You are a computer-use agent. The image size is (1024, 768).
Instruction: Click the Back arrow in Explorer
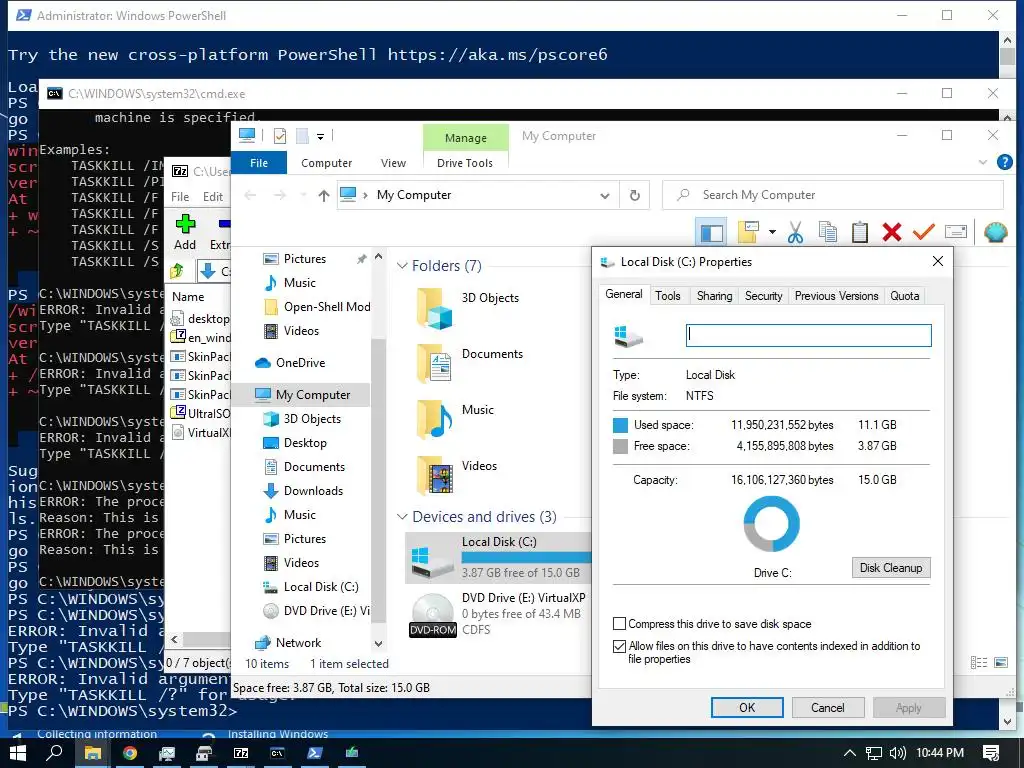click(x=250, y=195)
